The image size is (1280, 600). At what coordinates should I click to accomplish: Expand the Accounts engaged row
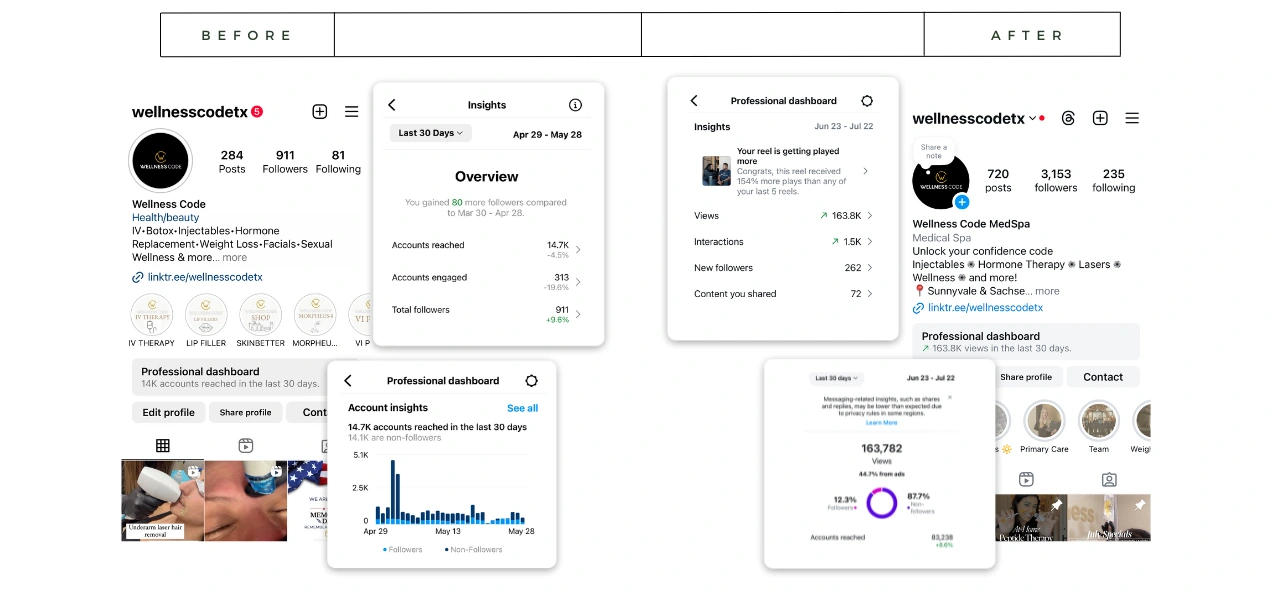487,281
